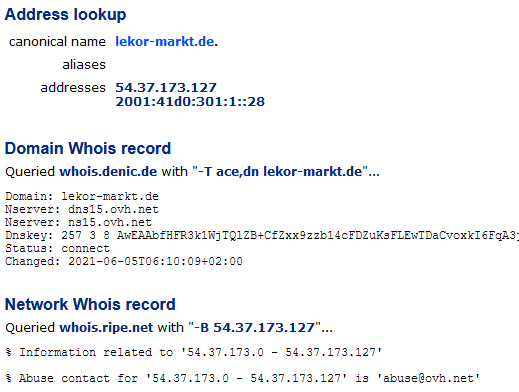Follow the whois.denic.de server link
The width and height of the screenshot is (519, 392).
point(108,172)
